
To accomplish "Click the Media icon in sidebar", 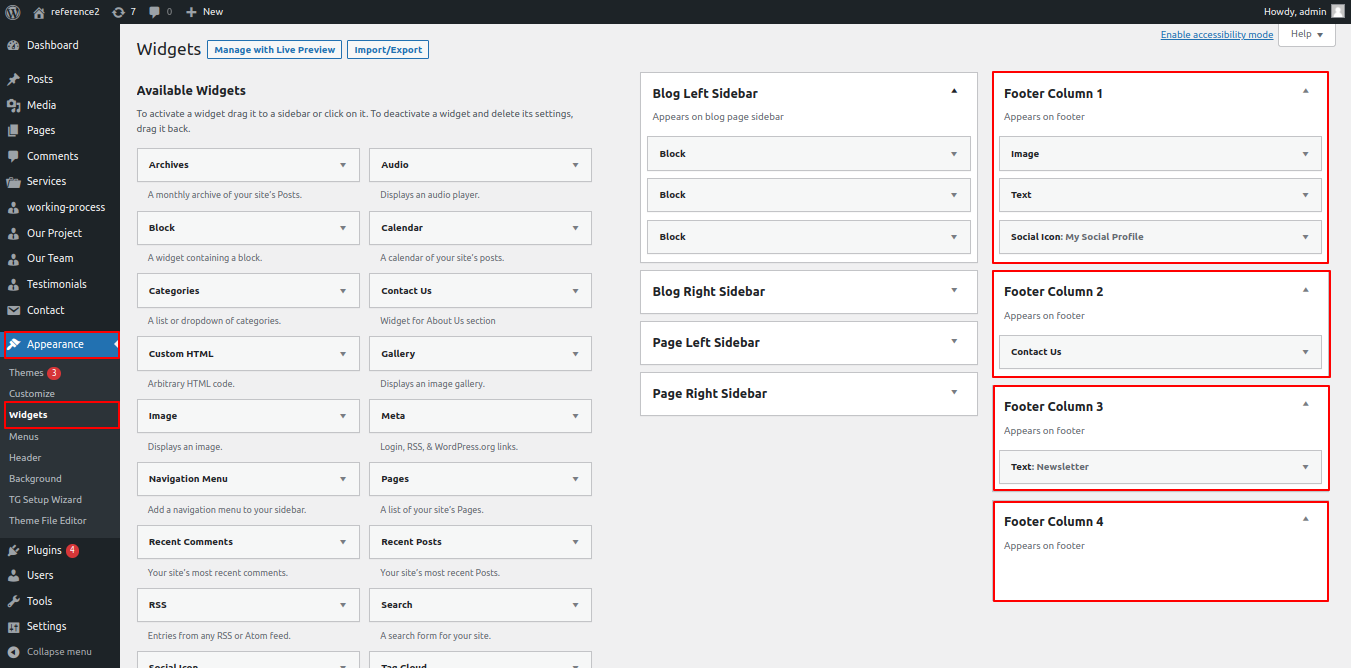I will coord(13,105).
